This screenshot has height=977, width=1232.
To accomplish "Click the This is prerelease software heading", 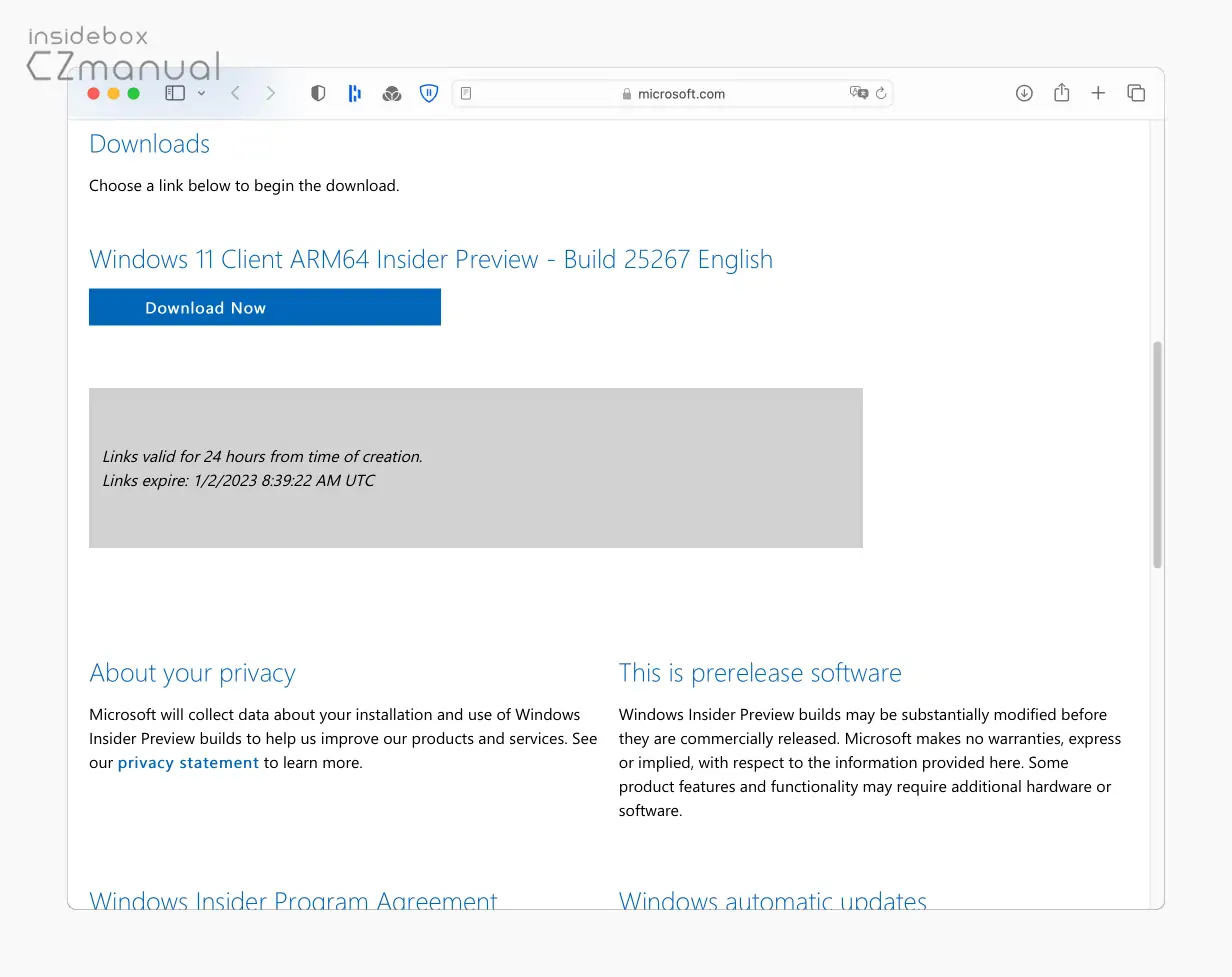I will (760, 673).
